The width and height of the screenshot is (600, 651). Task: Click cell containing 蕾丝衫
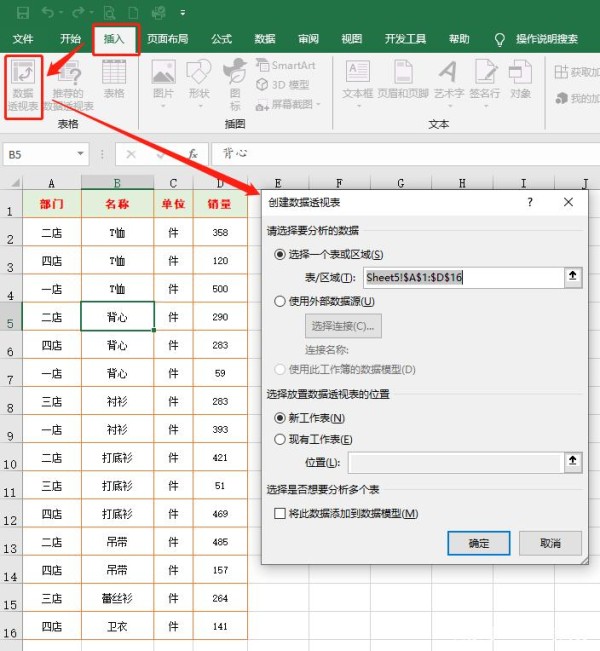[117, 598]
